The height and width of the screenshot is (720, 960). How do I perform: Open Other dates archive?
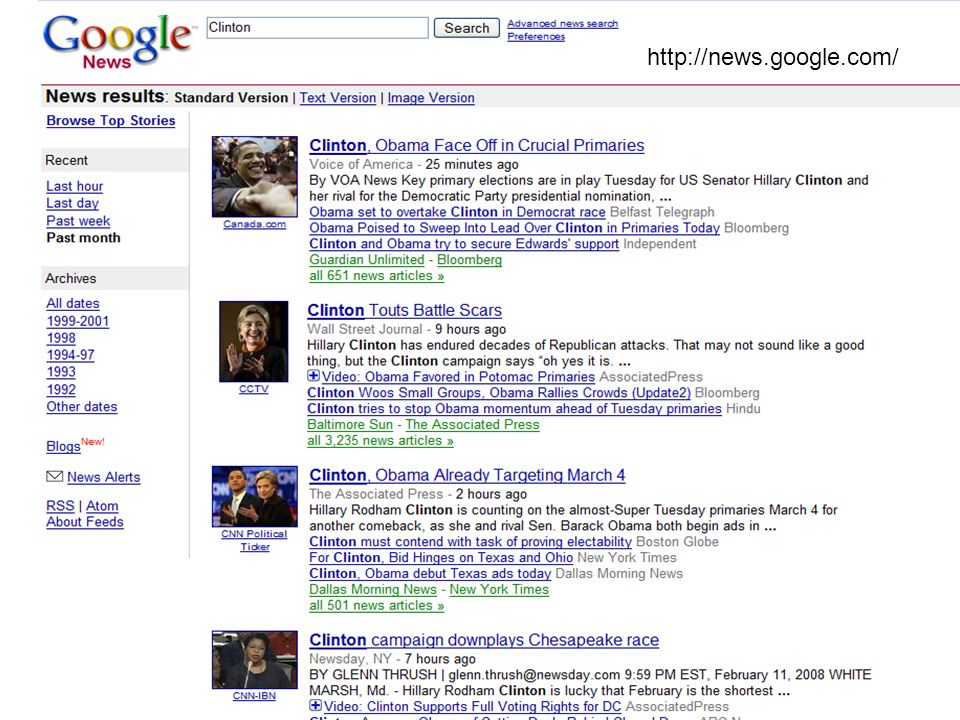[82, 407]
